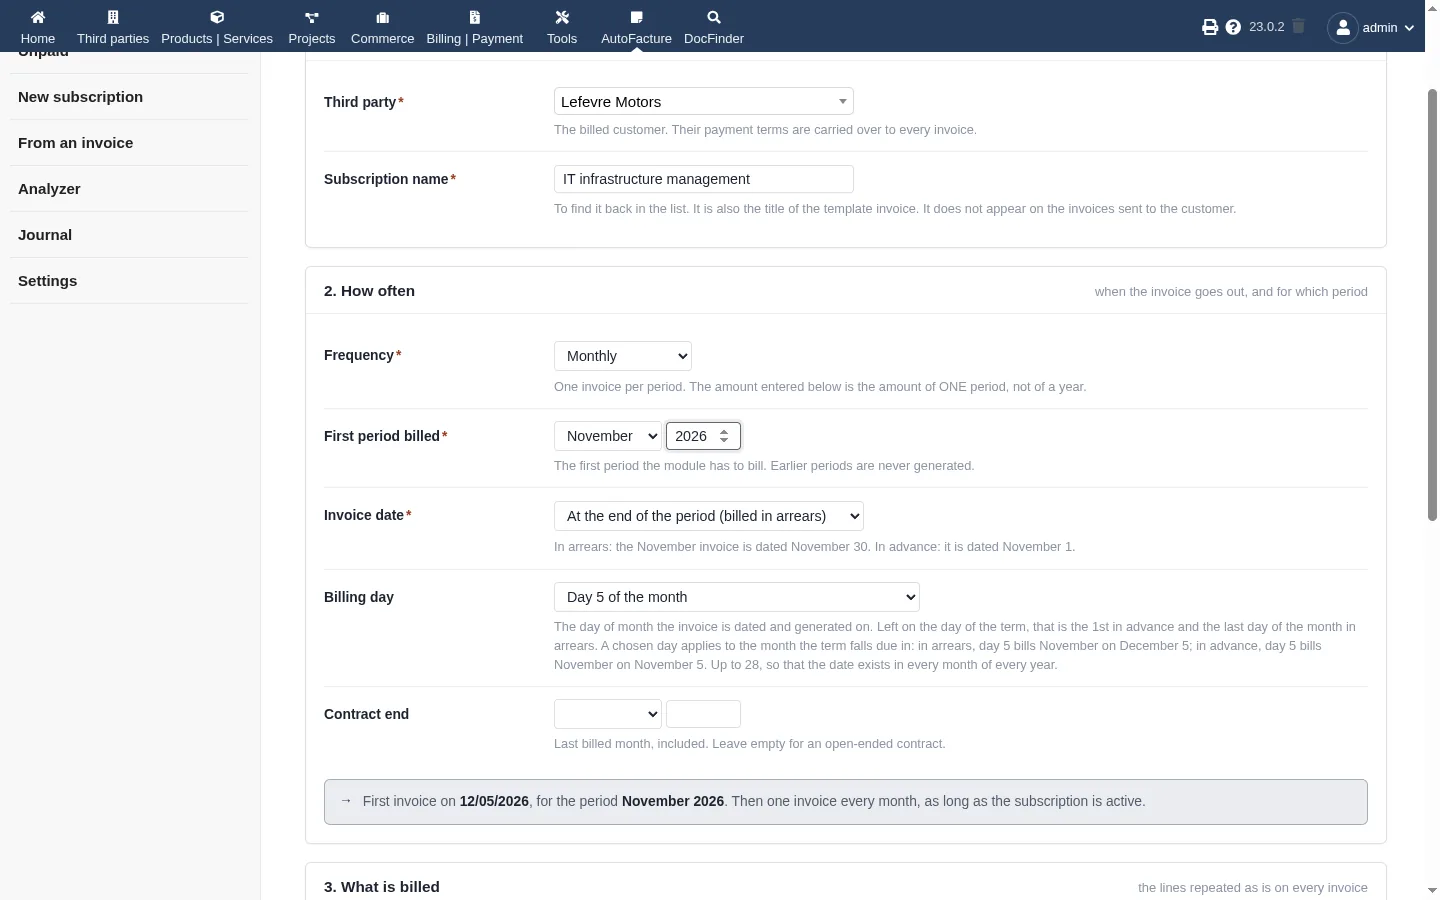Open the Home menu icon
This screenshot has width=1440, height=900.
pos(38,17)
